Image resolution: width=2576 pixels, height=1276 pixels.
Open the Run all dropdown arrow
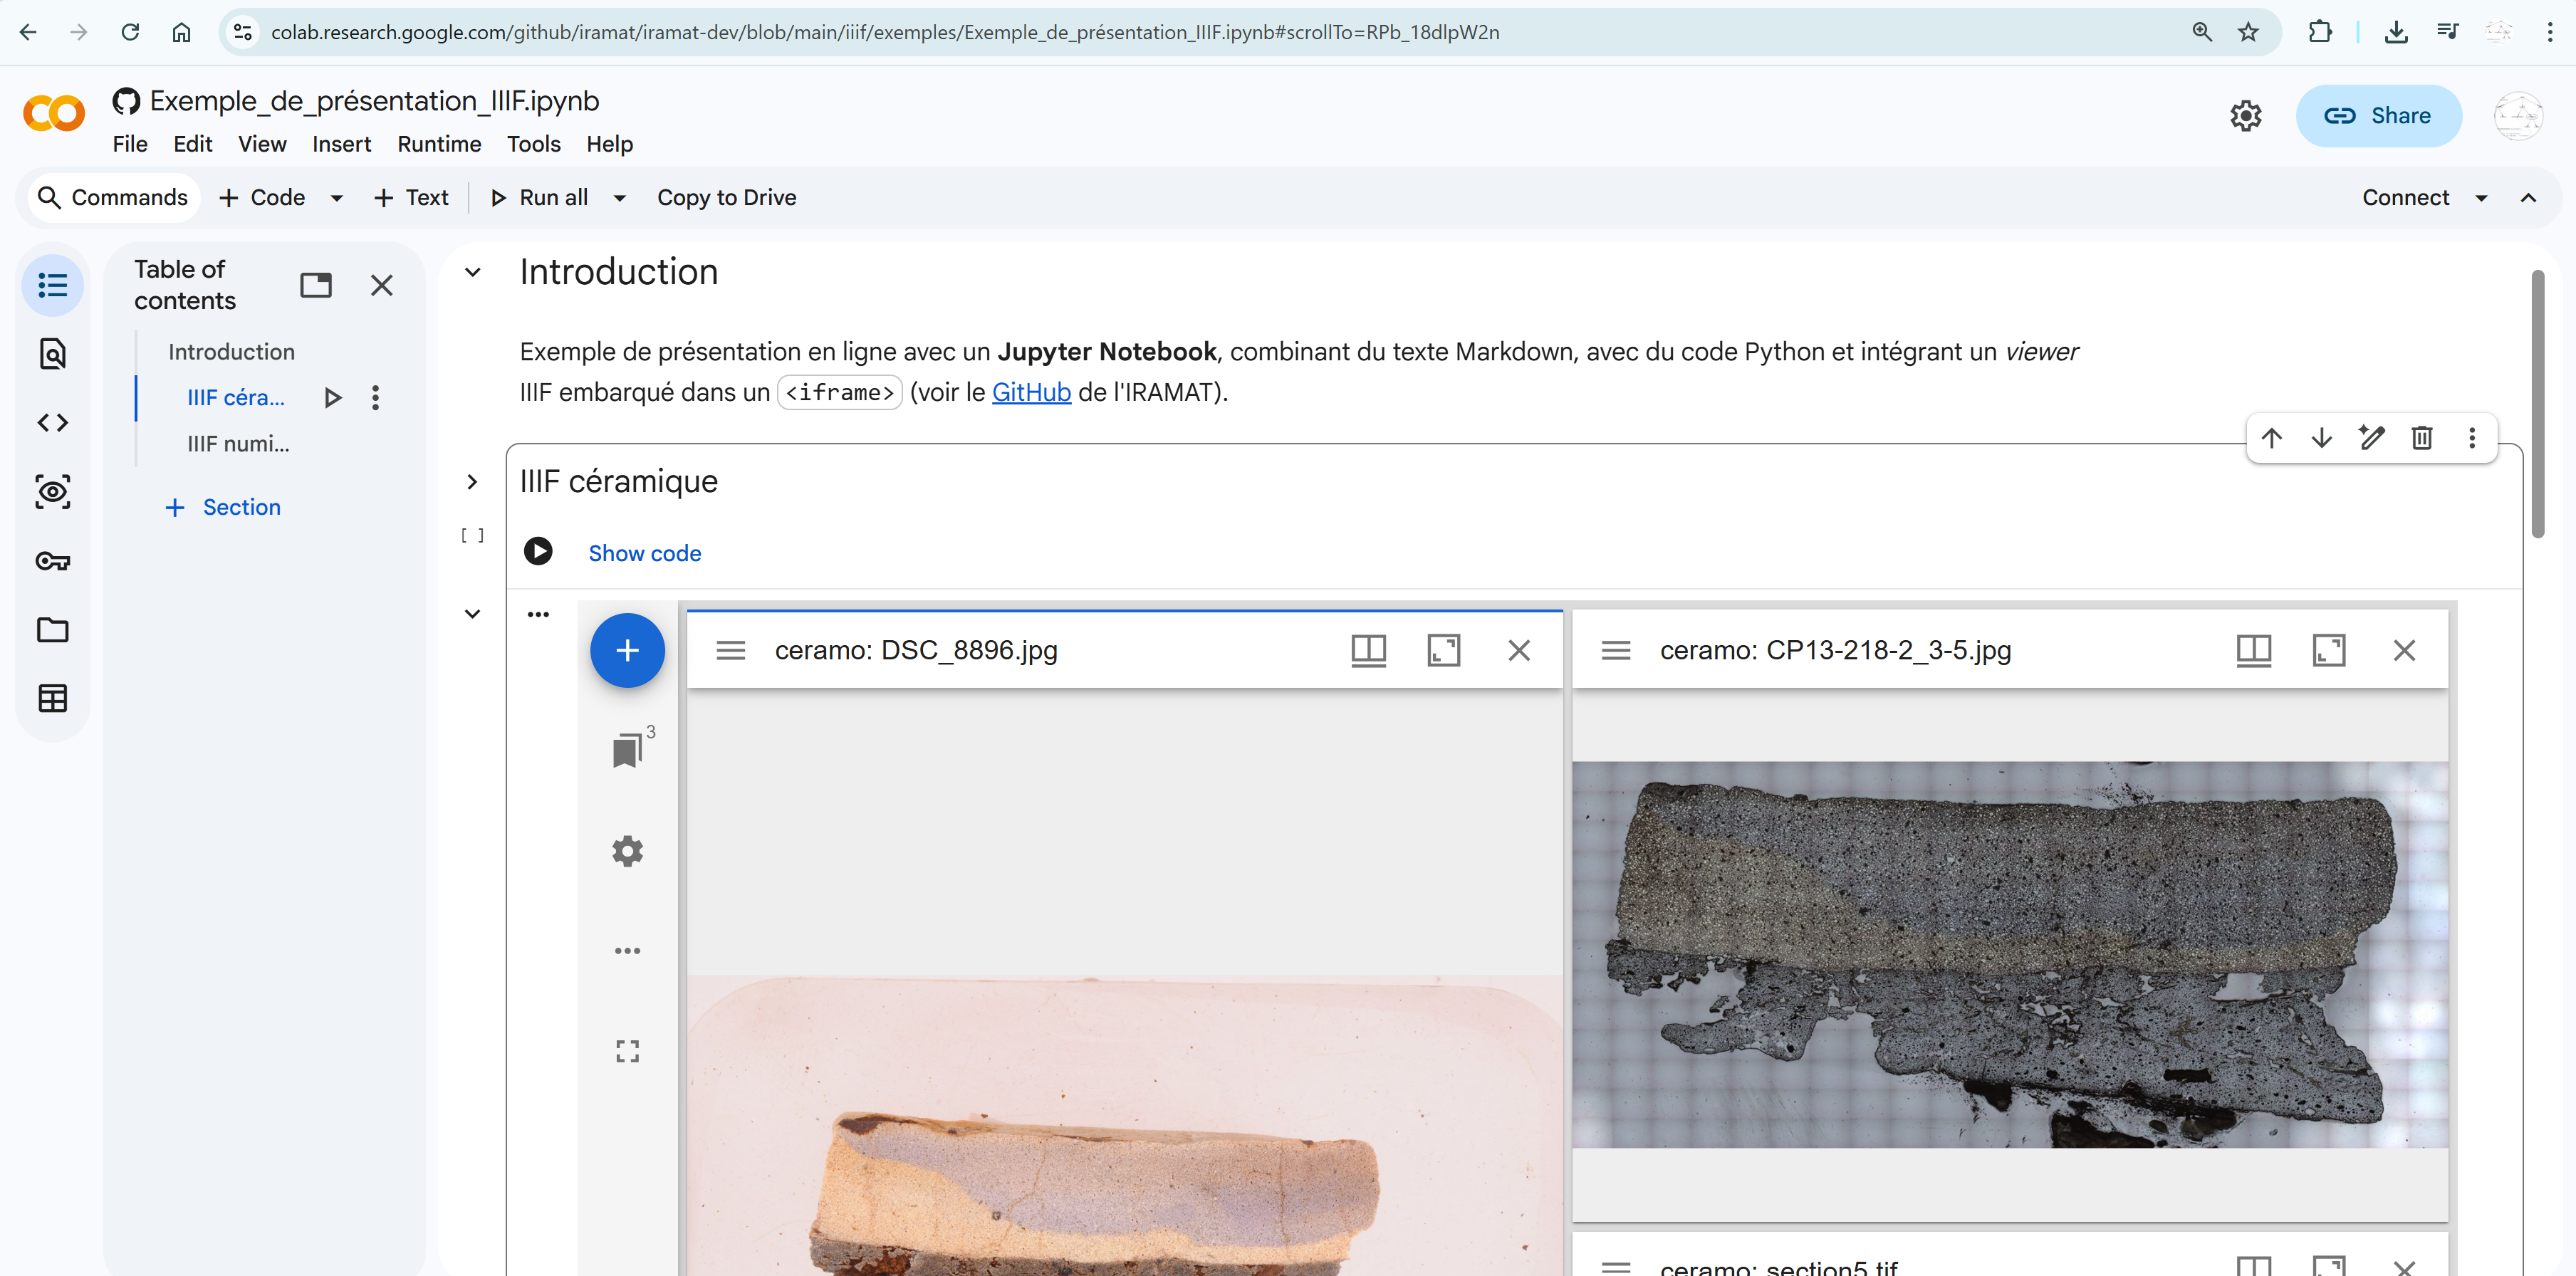[619, 198]
